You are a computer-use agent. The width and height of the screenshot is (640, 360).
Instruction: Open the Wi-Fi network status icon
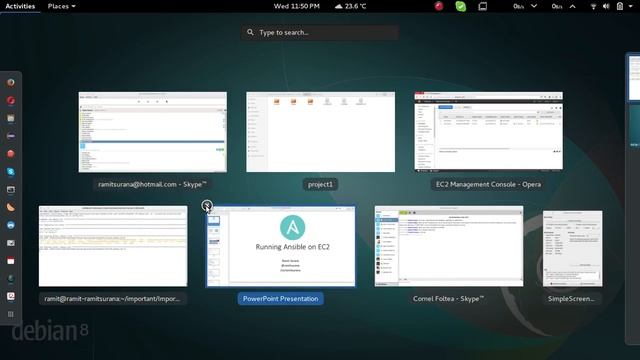click(x=593, y=6)
